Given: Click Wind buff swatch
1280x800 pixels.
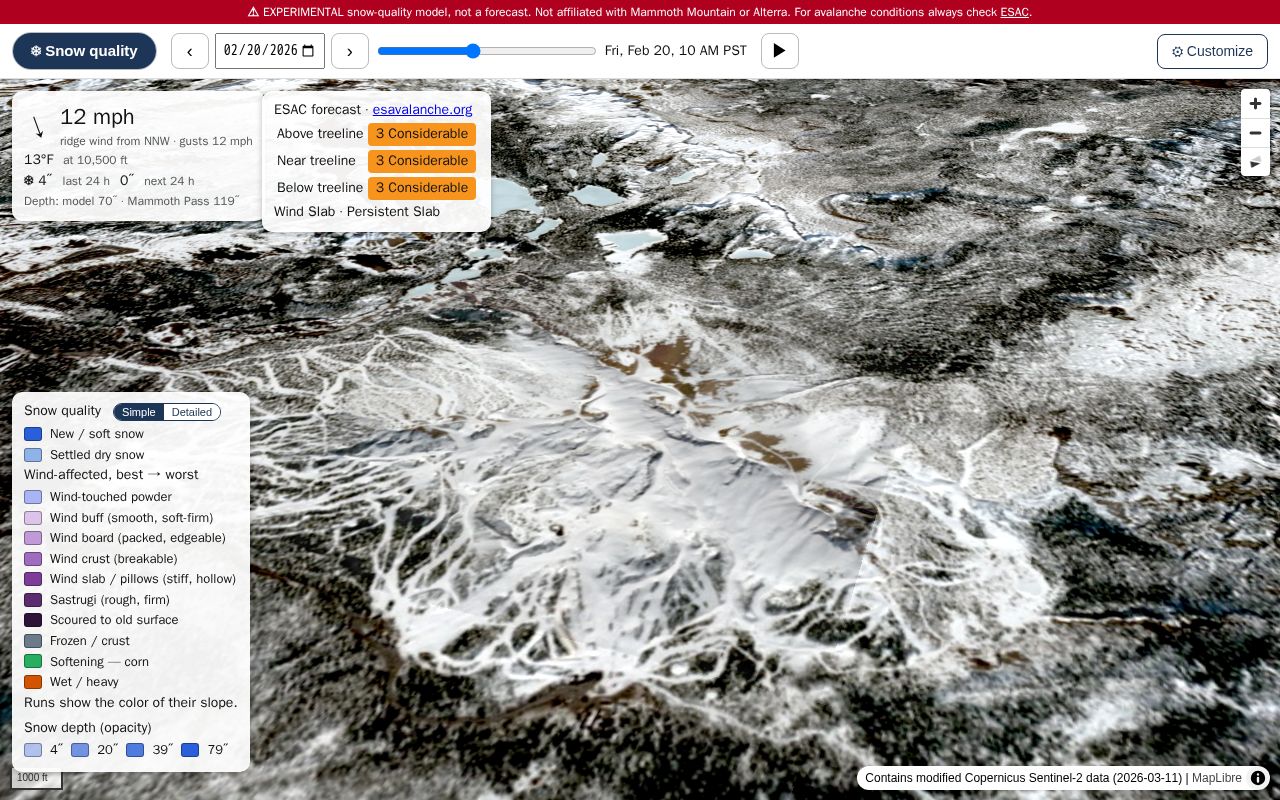Looking at the screenshot, I should (x=33, y=518).
